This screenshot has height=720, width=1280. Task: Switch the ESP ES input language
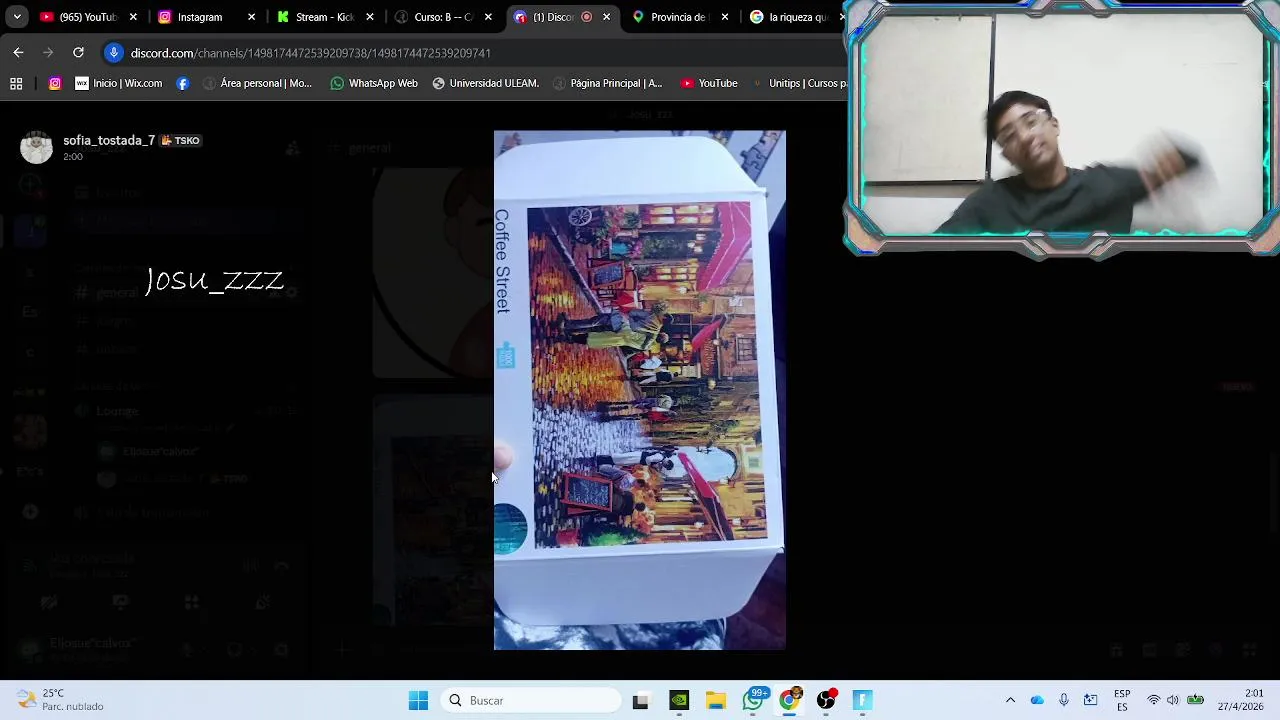(x=1122, y=700)
